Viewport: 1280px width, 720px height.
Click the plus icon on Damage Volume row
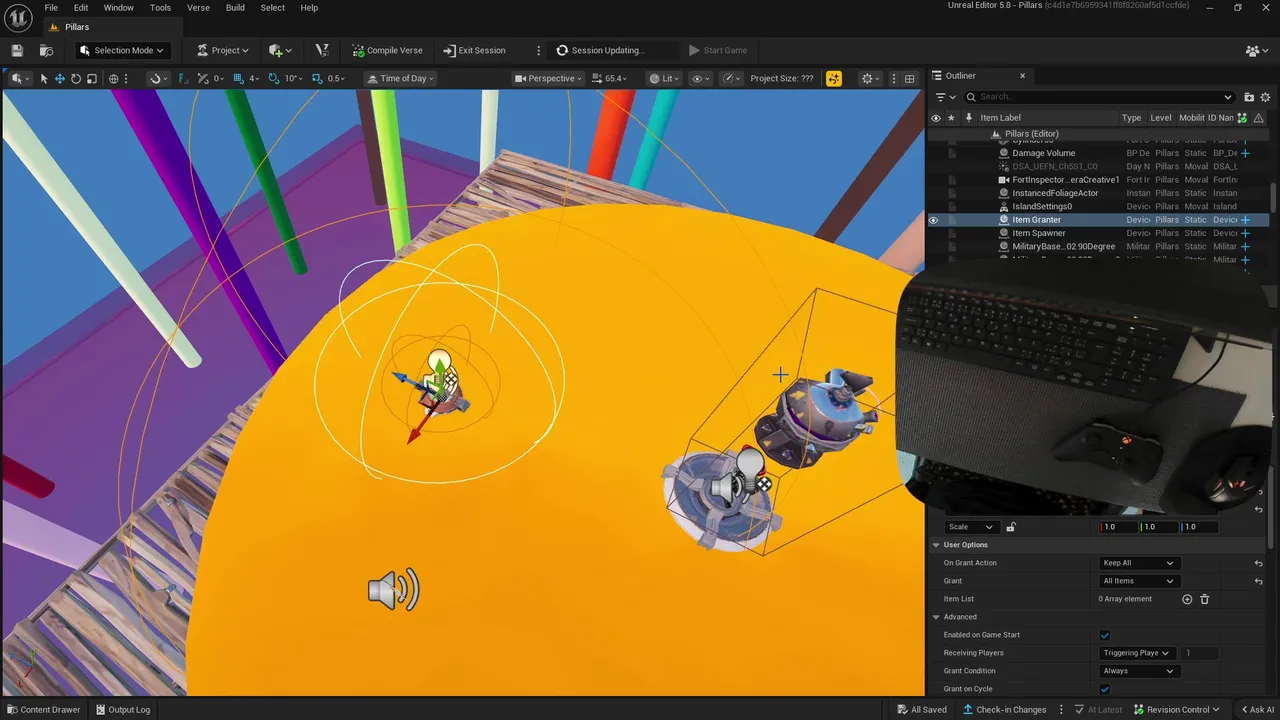click(x=1245, y=153)
